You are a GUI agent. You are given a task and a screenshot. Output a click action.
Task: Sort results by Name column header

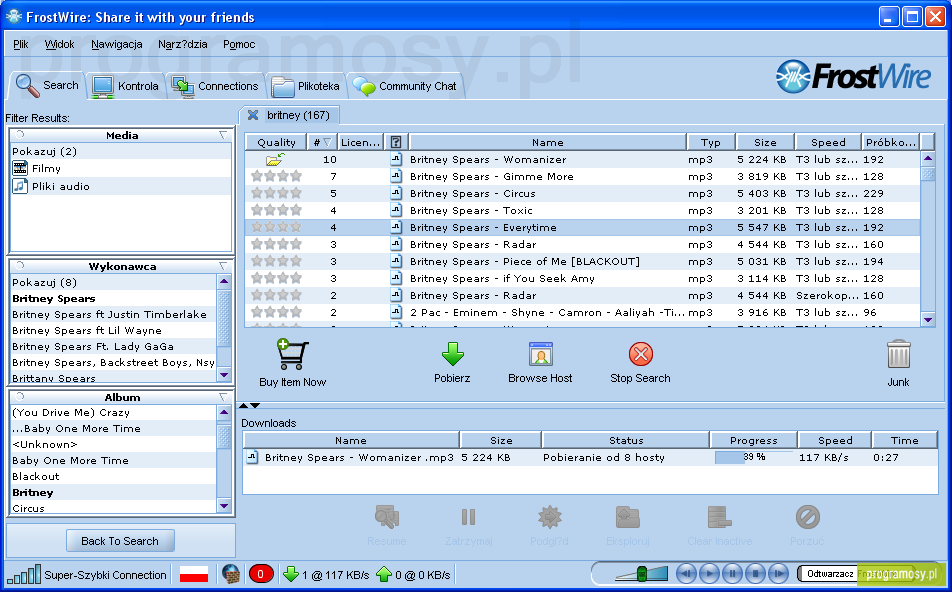548,142
